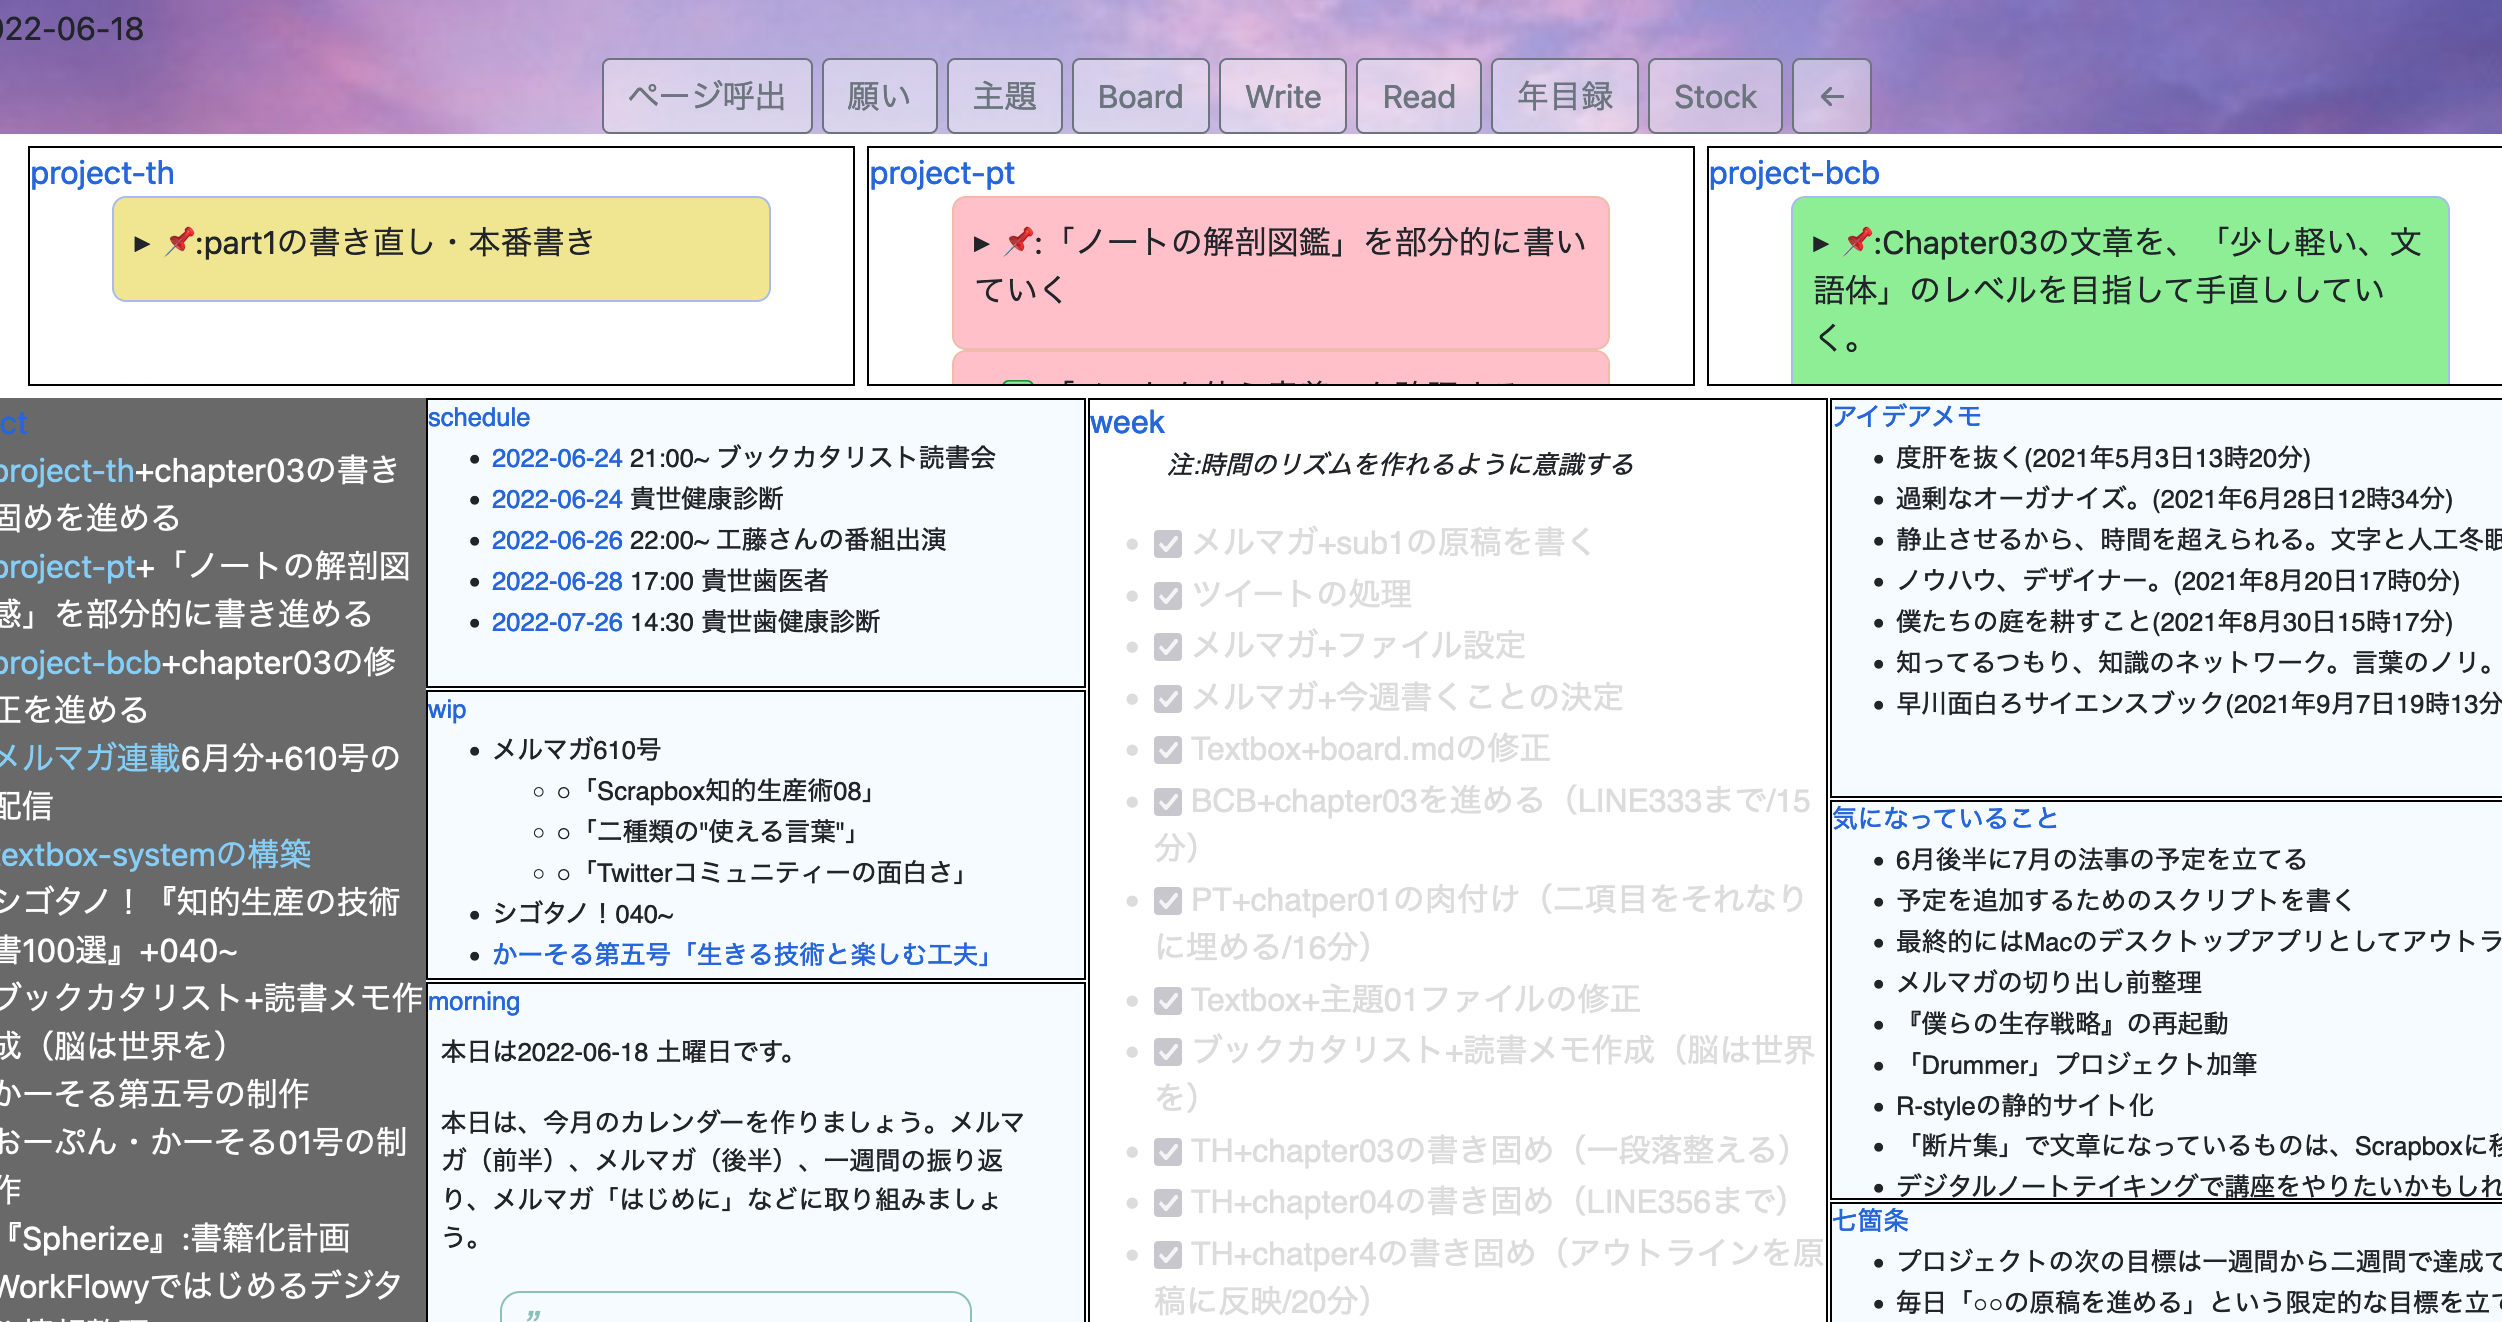Open the Textbox-systemの構築 link in the sidebar
The image size is (2502, 1322).
(x=152, y=855)
